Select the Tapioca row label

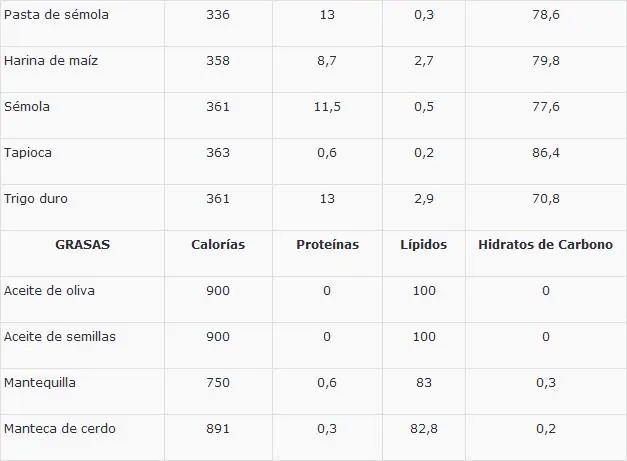(29, 153)
